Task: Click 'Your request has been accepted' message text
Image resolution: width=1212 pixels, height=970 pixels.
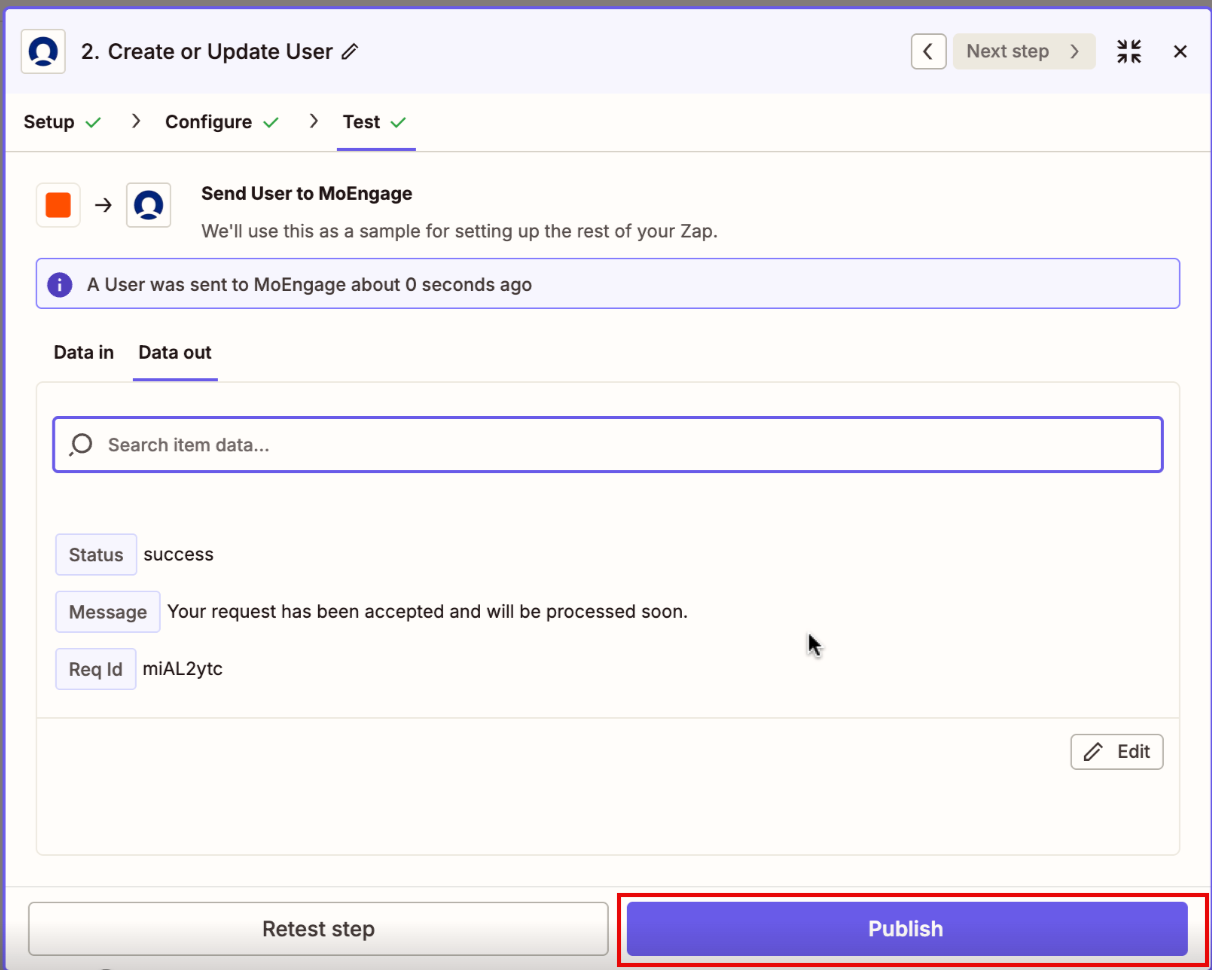Action: coord(427,611)
